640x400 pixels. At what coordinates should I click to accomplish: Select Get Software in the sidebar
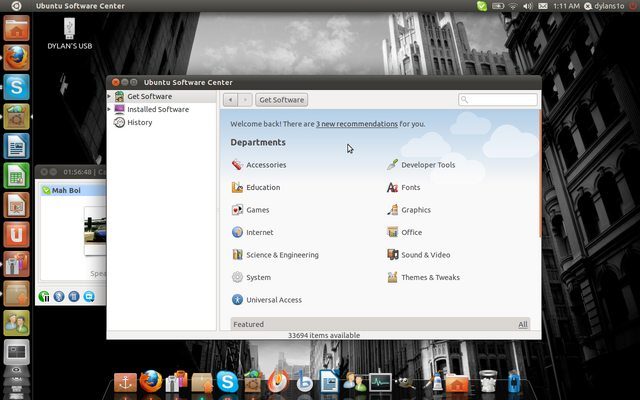pyautogui.click(x=162, y=96)
